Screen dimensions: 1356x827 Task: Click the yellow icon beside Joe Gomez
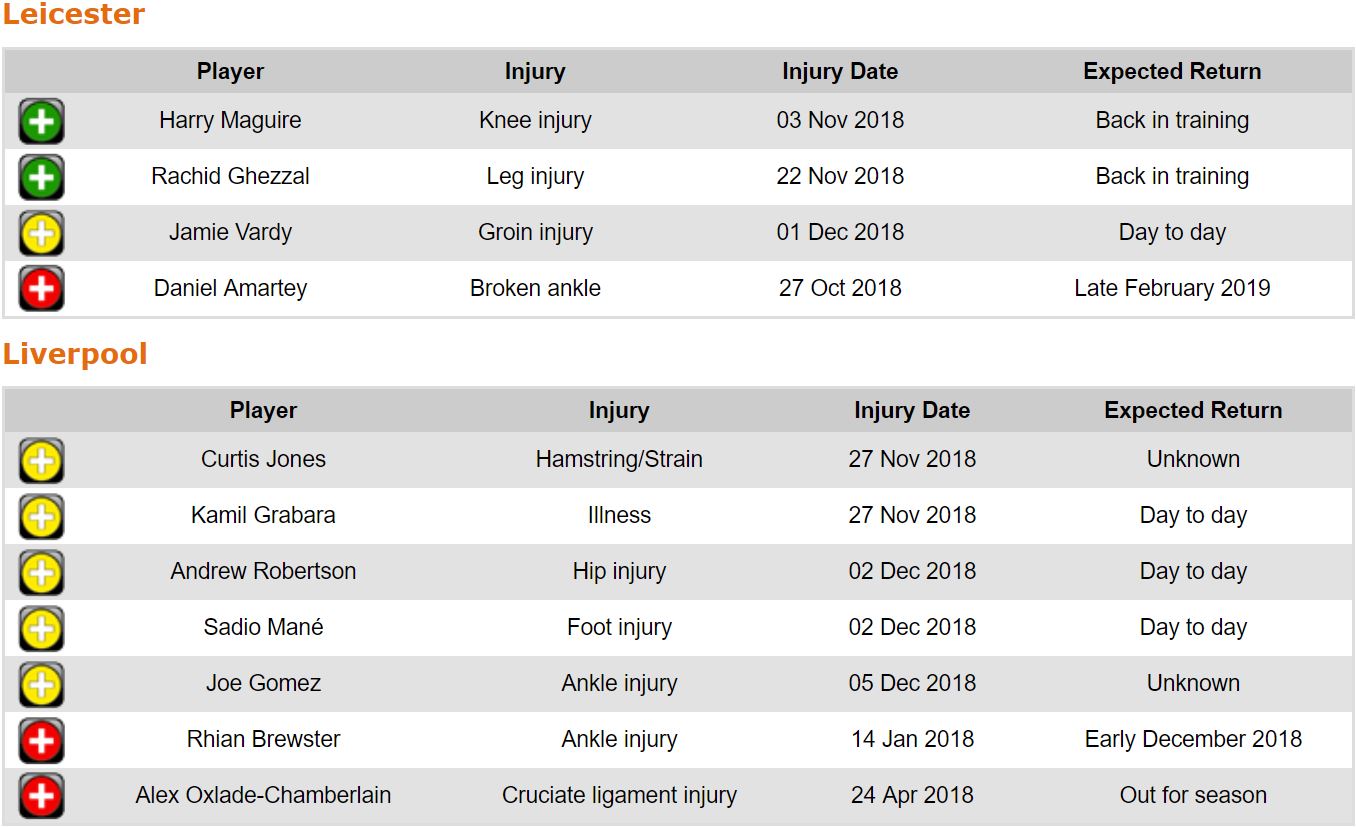(x=41, y=685)
